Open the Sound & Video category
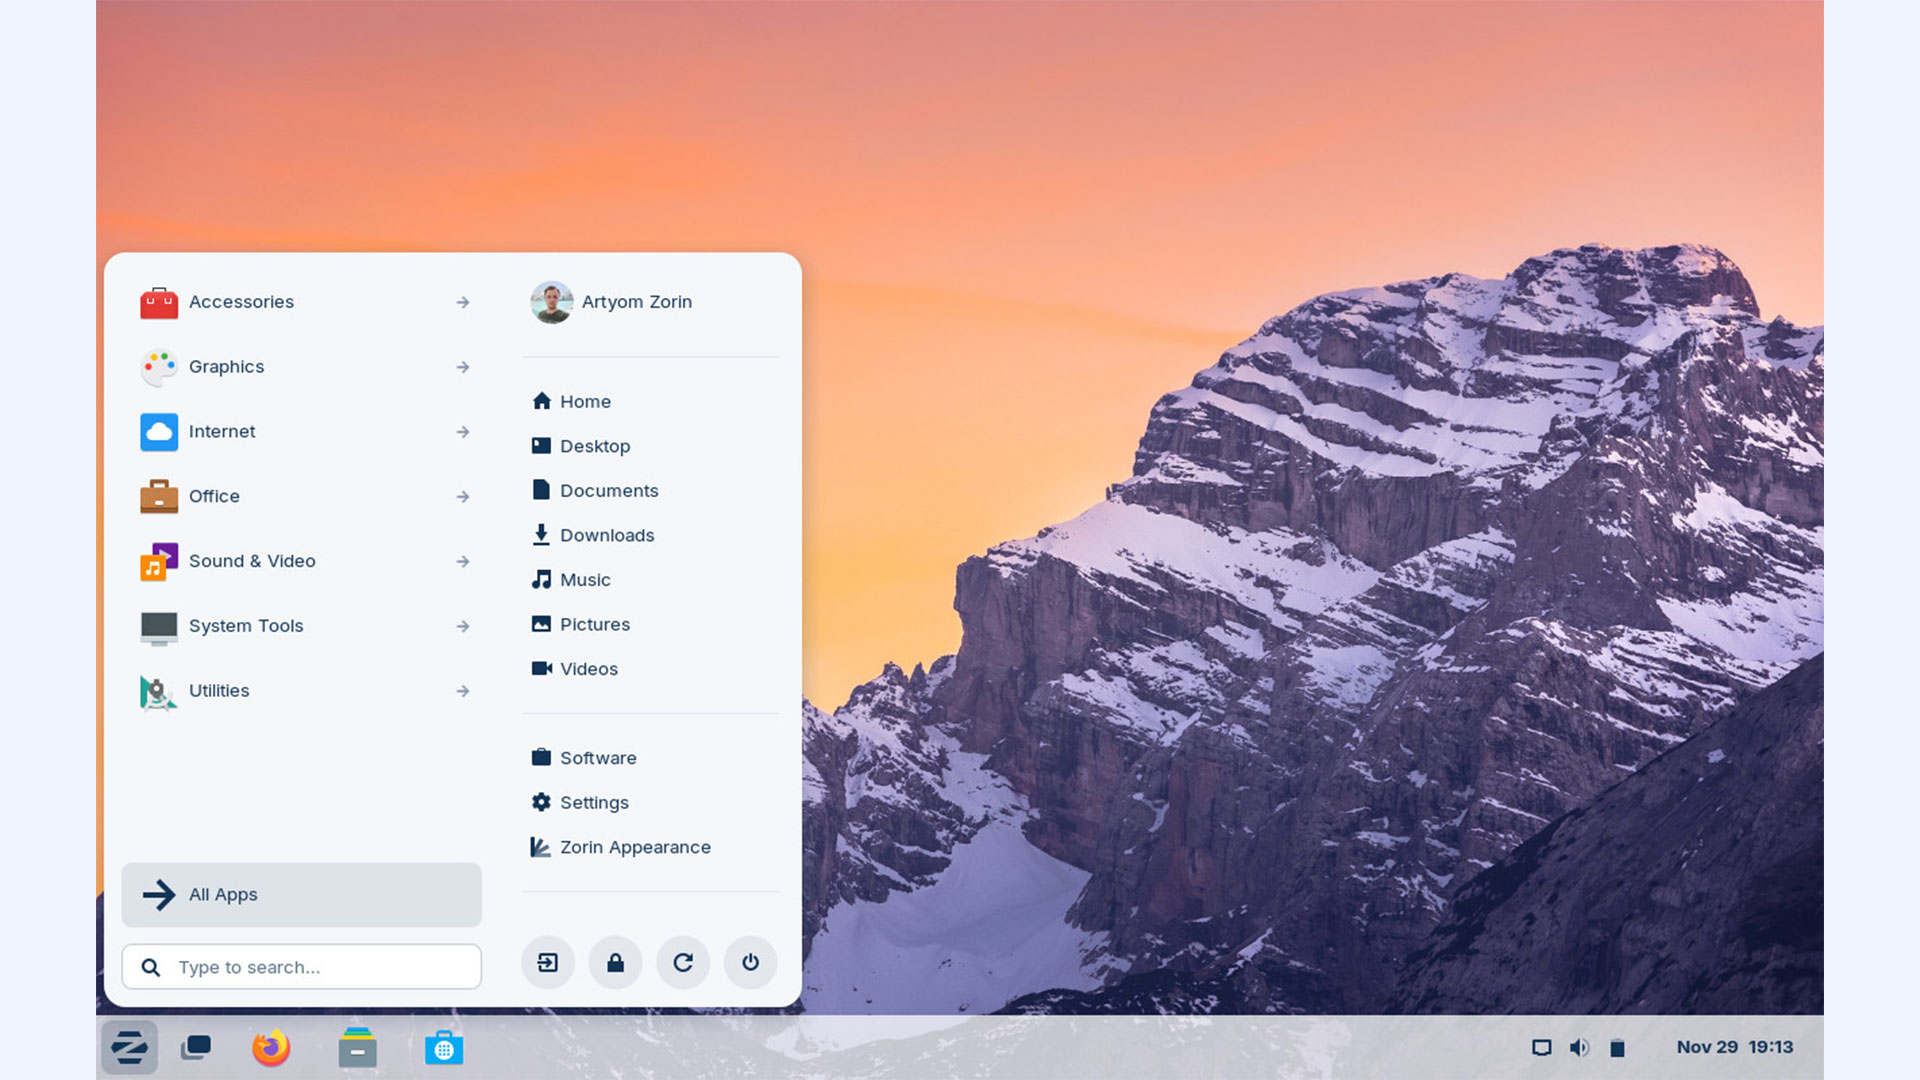1920x1080 pixels. coord(302,562)
